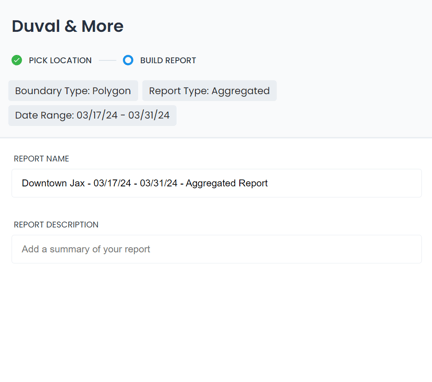432x382 pixels.
Task: Select the BUILD REPORT step label
Action: pyautogui.click(x=168, y=60)
